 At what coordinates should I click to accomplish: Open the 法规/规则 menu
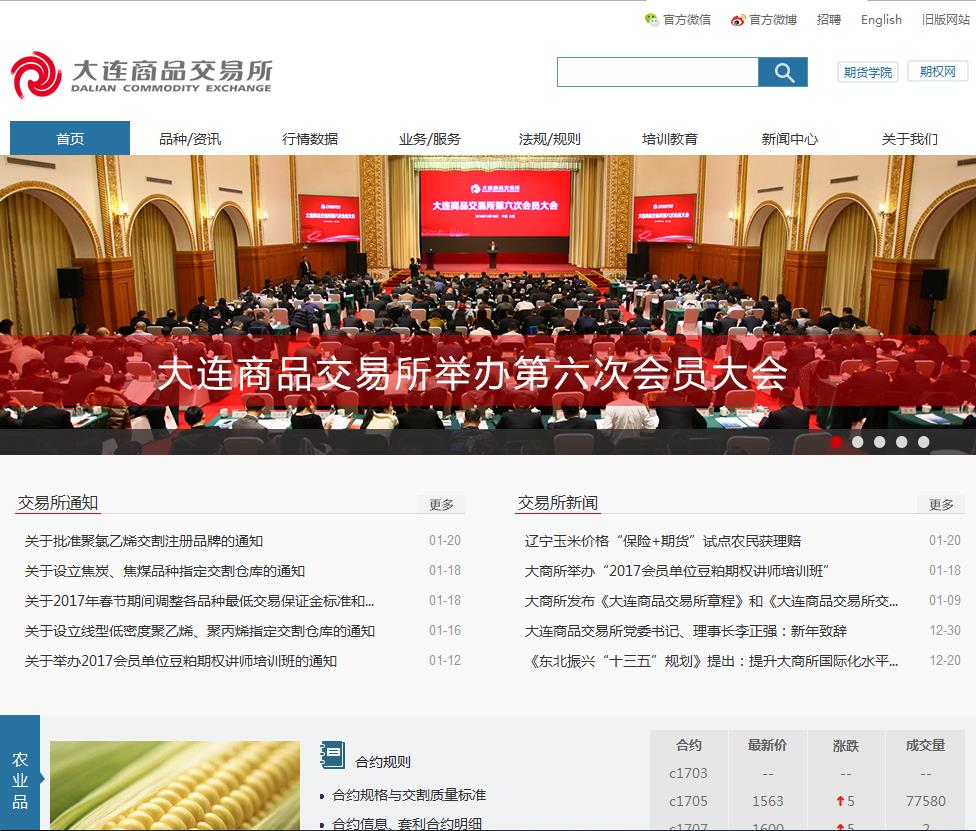pos(550,138)
